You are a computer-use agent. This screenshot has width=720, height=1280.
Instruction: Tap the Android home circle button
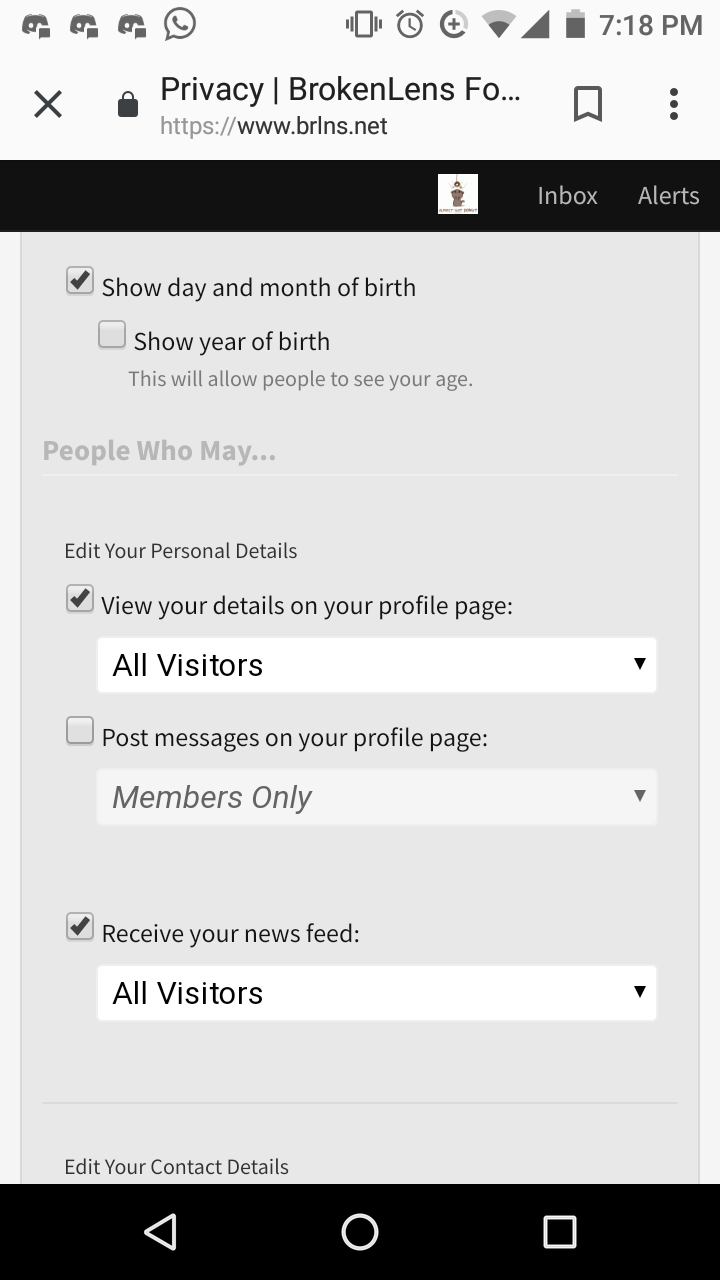tap(360, 1232)
